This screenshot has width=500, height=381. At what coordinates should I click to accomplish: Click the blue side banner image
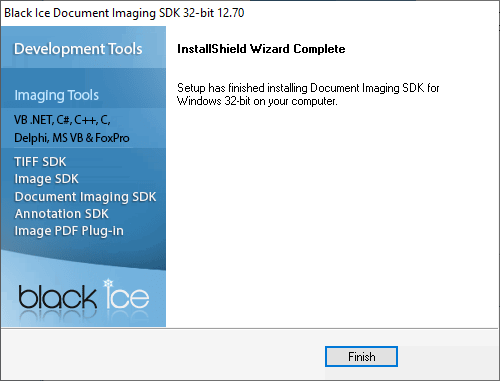83,177
